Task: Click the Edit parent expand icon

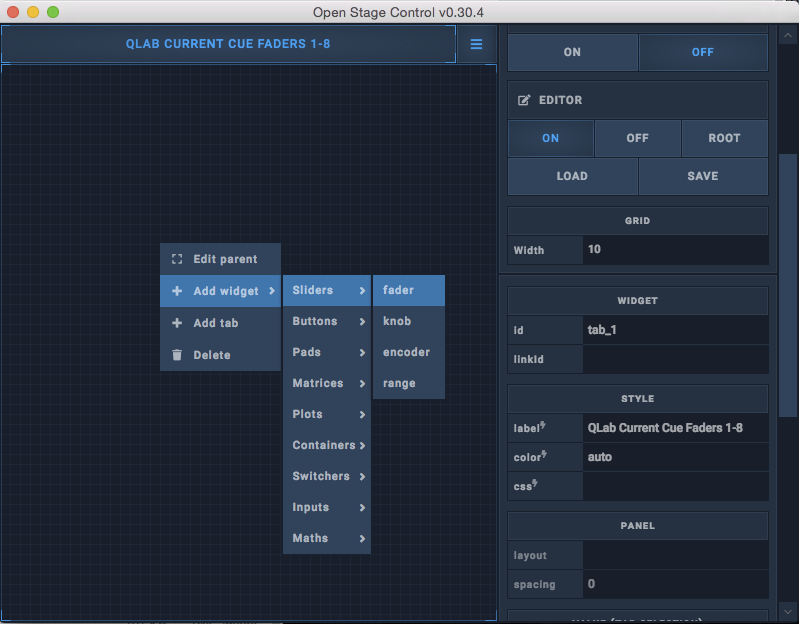Action: point(177,259)
